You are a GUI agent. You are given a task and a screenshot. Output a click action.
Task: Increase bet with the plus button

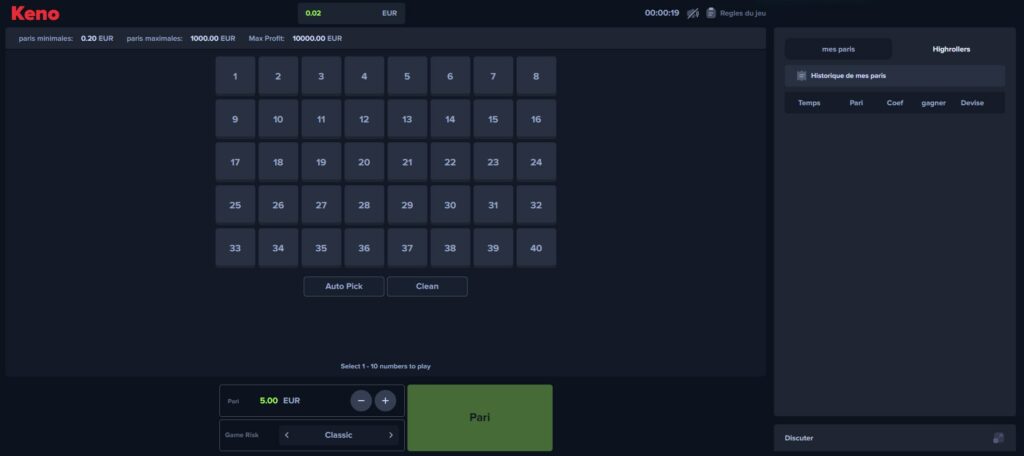click(x=385, y=401)
